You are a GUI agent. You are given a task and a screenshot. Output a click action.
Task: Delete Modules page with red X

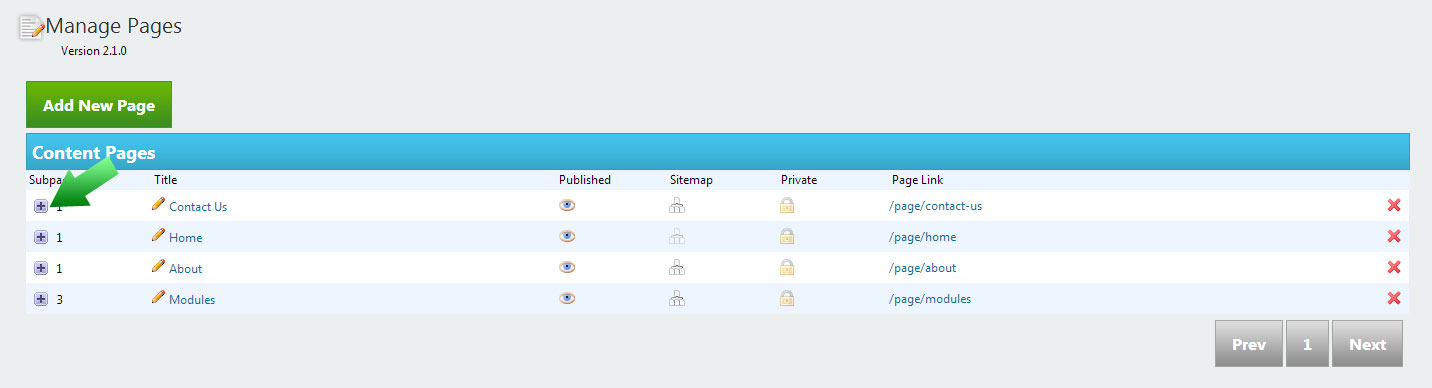pyautogui.click(x=1394, y=298)
